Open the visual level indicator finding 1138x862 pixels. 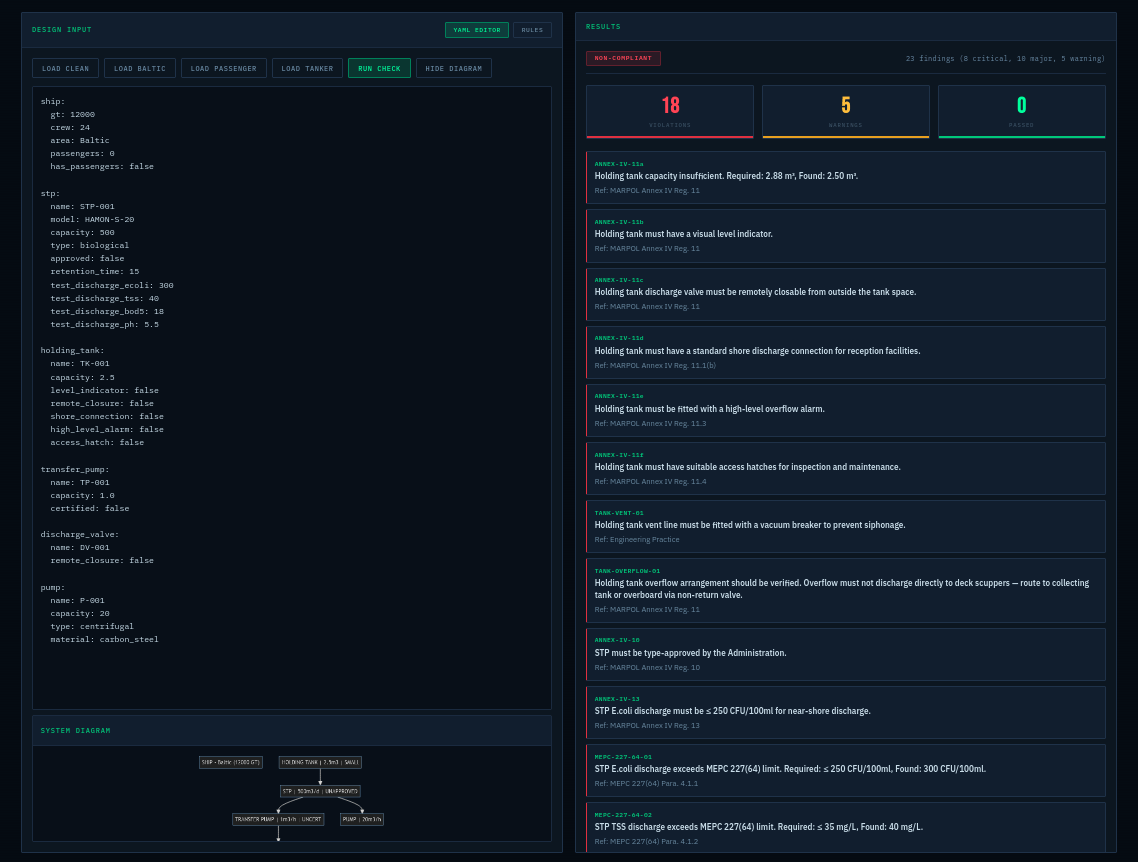pyautogui.click(x=846, y=236)
